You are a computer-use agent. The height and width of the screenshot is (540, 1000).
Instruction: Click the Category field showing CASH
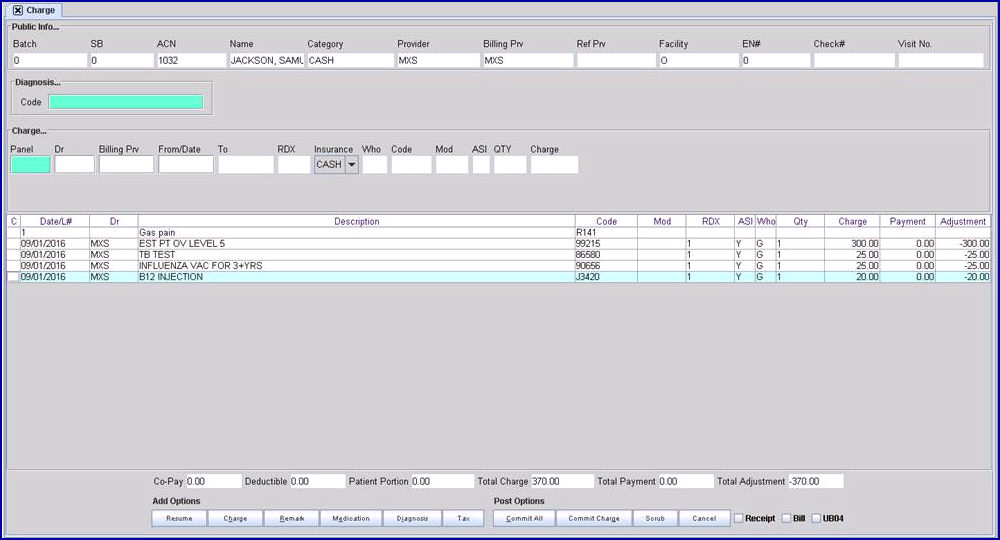(x=351, y=61)
